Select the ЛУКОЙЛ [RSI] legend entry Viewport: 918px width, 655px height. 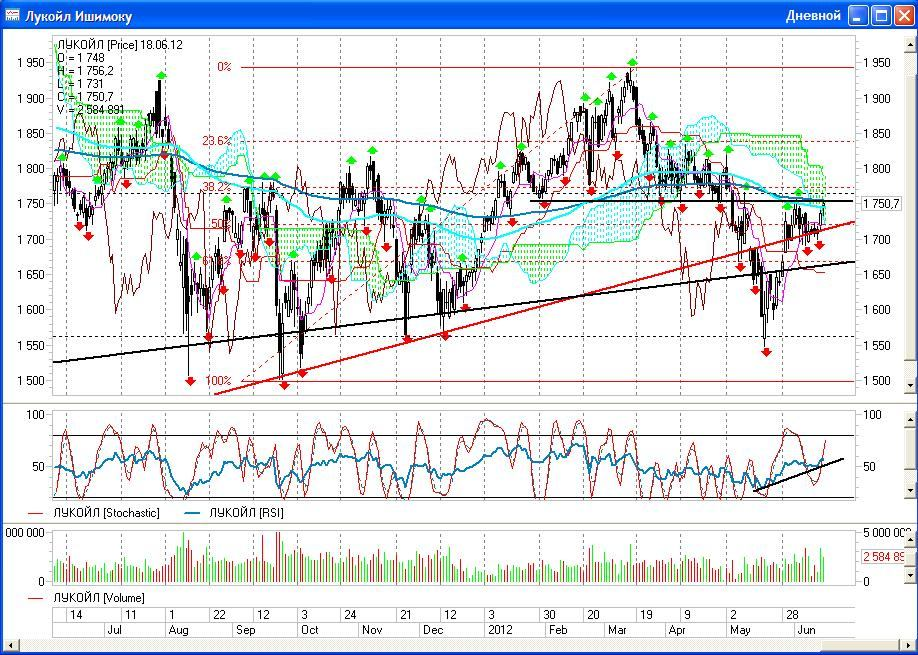[x=234, y=513]
